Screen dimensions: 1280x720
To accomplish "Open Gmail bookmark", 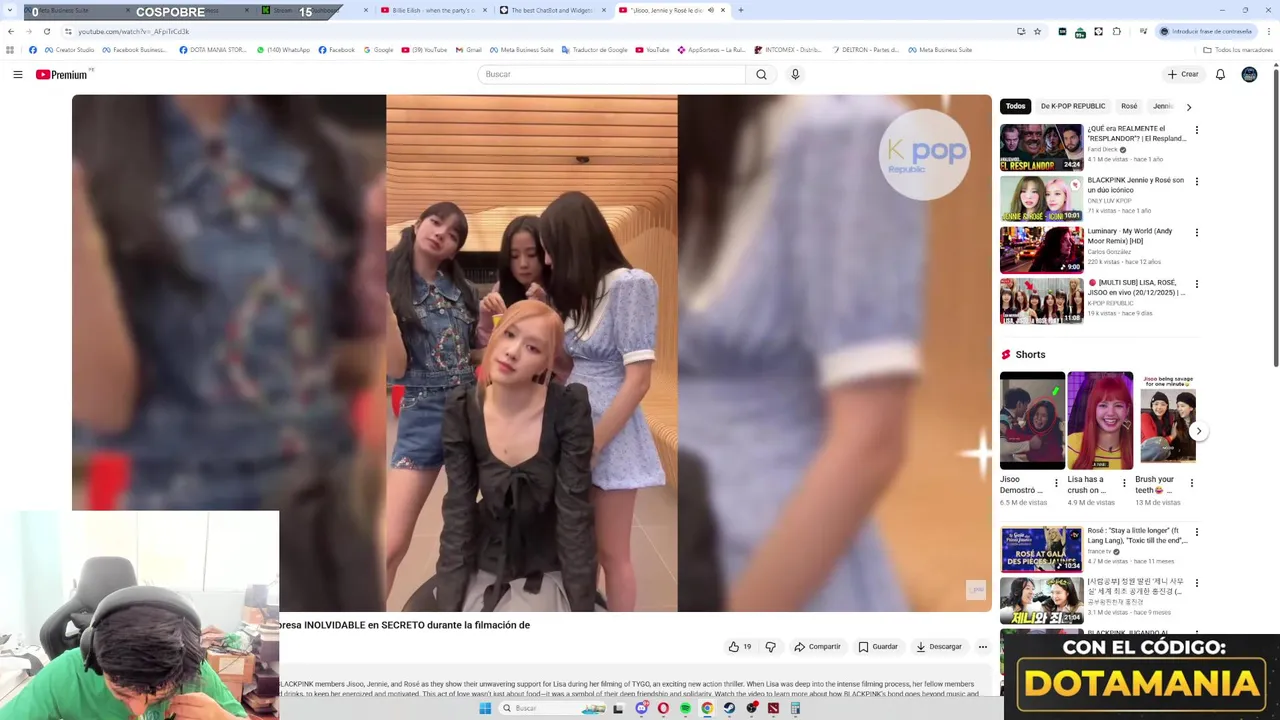I will coord(469,49).
